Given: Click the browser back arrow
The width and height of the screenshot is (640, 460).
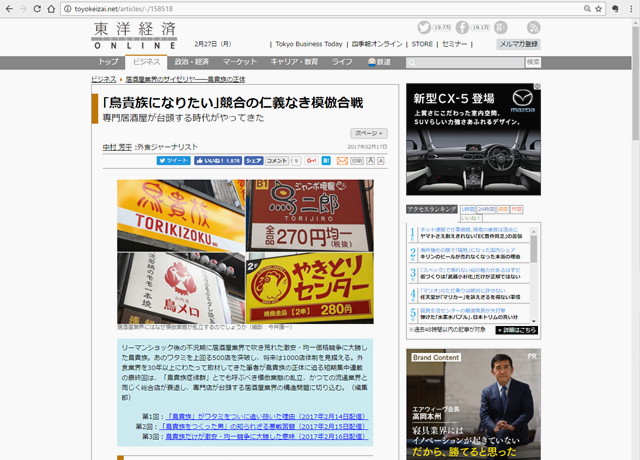Looking at the screenshot, I should point(11,8).
